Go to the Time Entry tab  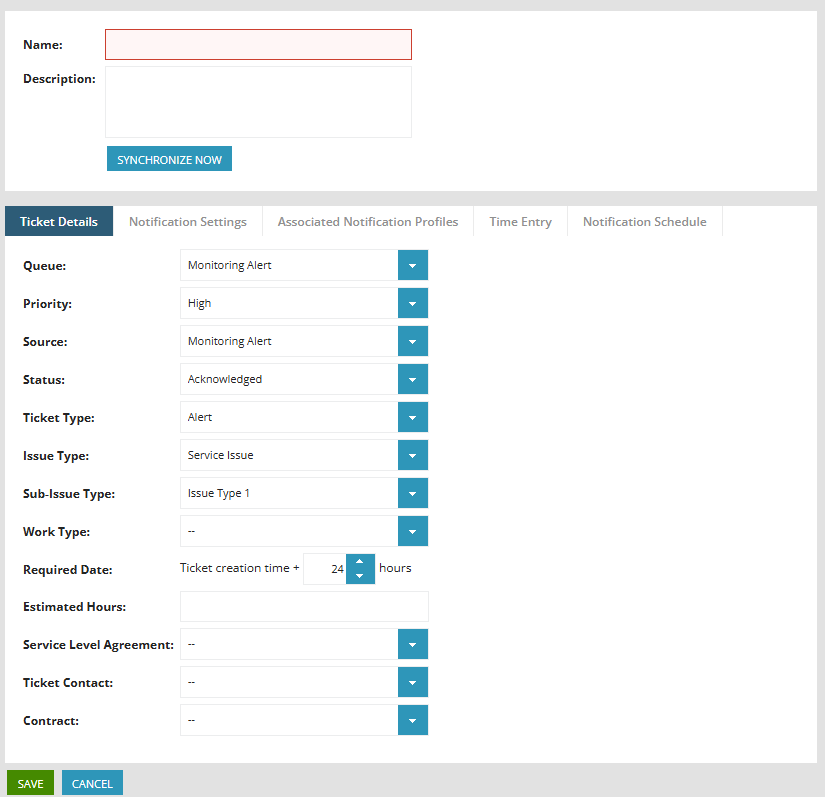click(520, 222)
